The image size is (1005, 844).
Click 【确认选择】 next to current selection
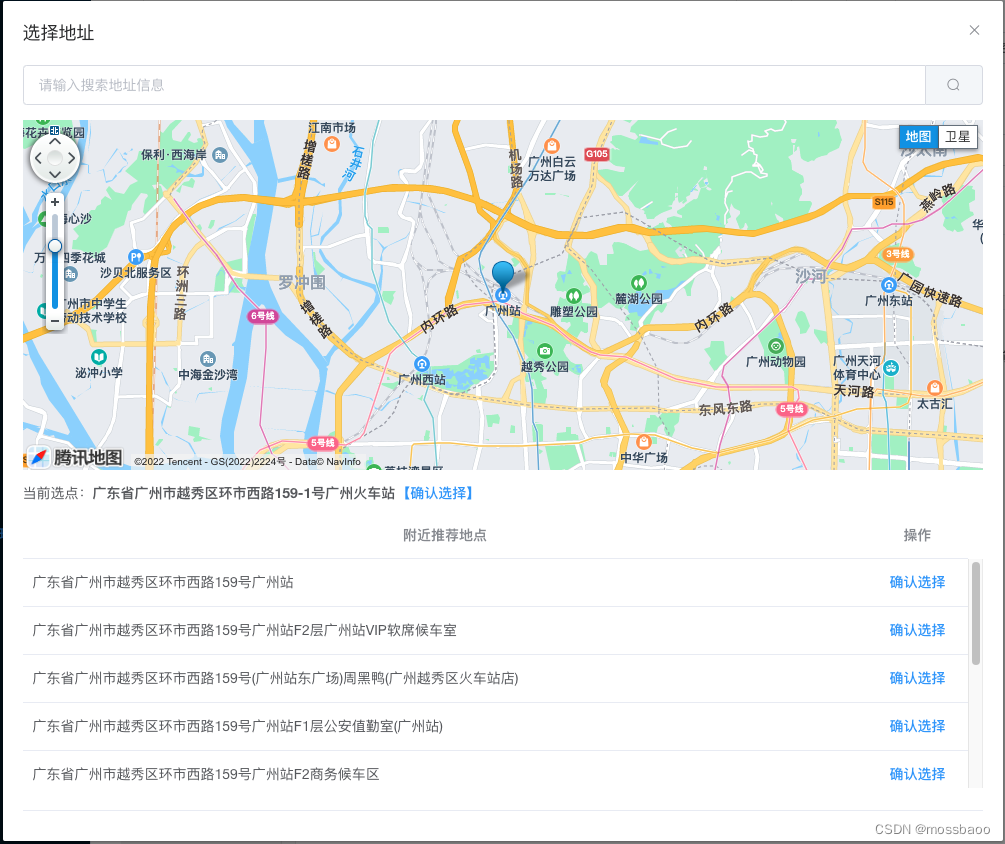(442, 492)
